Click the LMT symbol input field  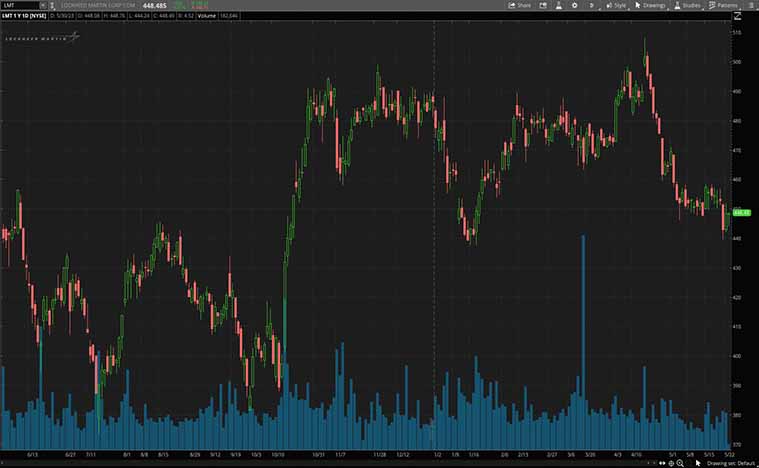(x=20, y=5)
